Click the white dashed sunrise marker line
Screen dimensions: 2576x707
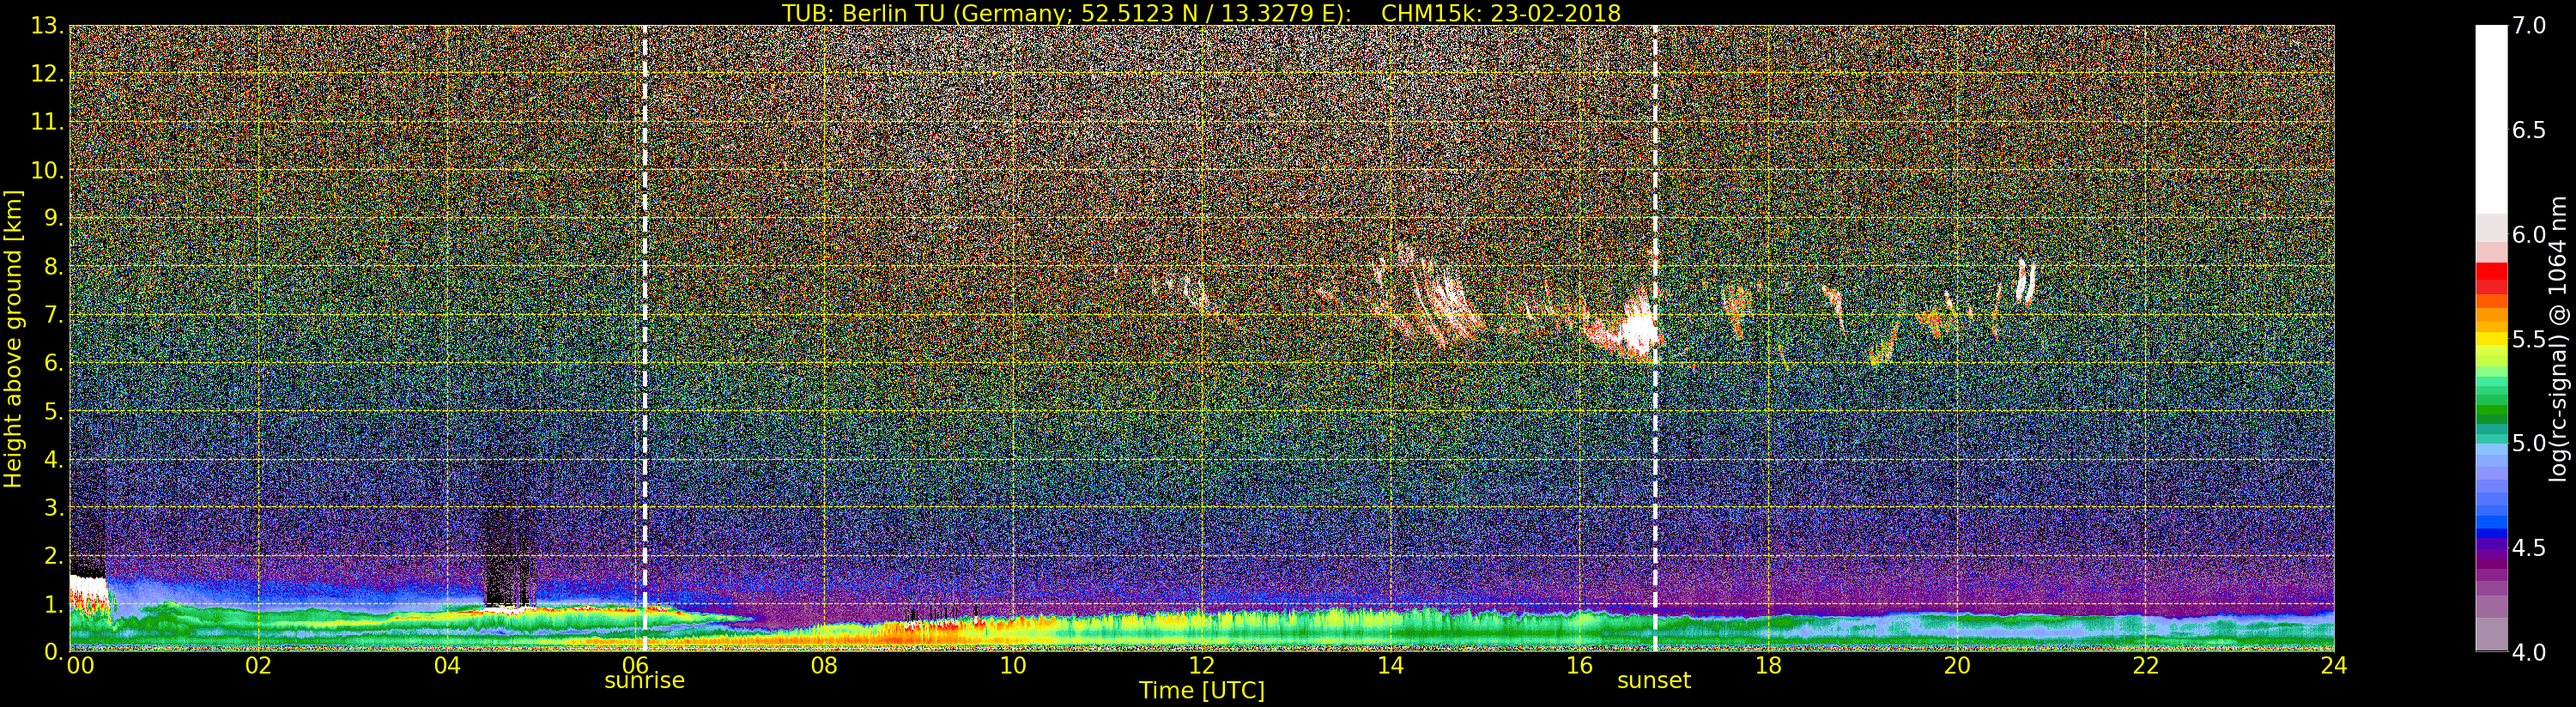644,338
